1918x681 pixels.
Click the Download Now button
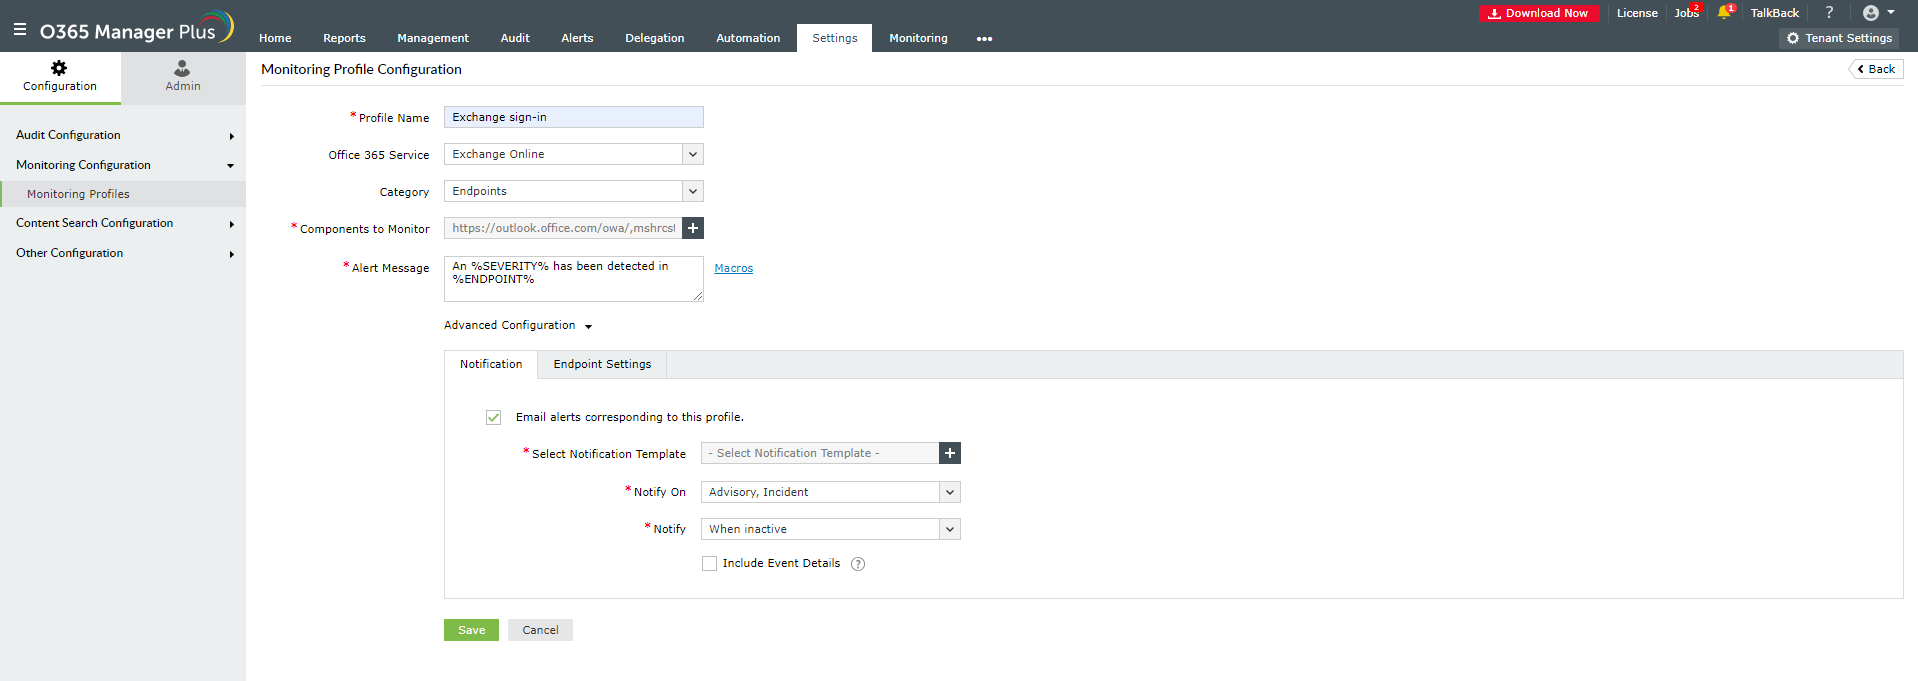1539,13
